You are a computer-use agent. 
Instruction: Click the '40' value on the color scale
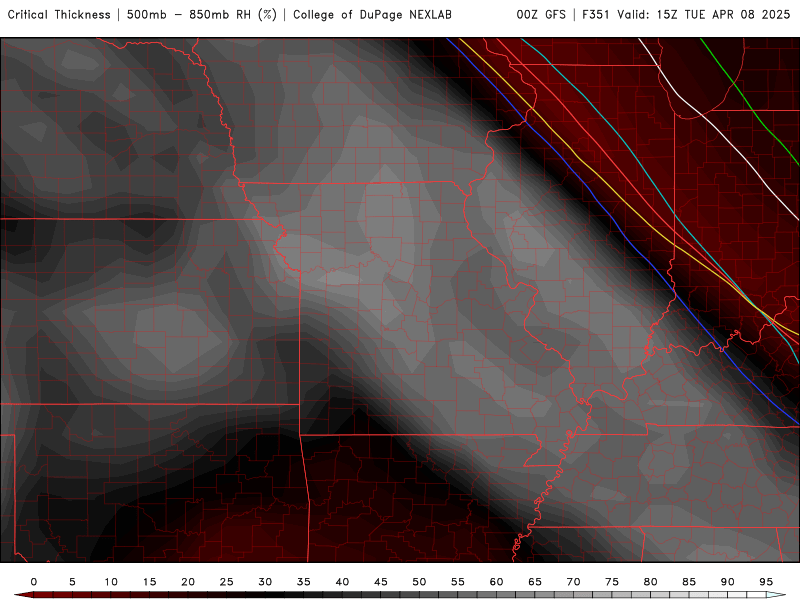tap(342, 582)
